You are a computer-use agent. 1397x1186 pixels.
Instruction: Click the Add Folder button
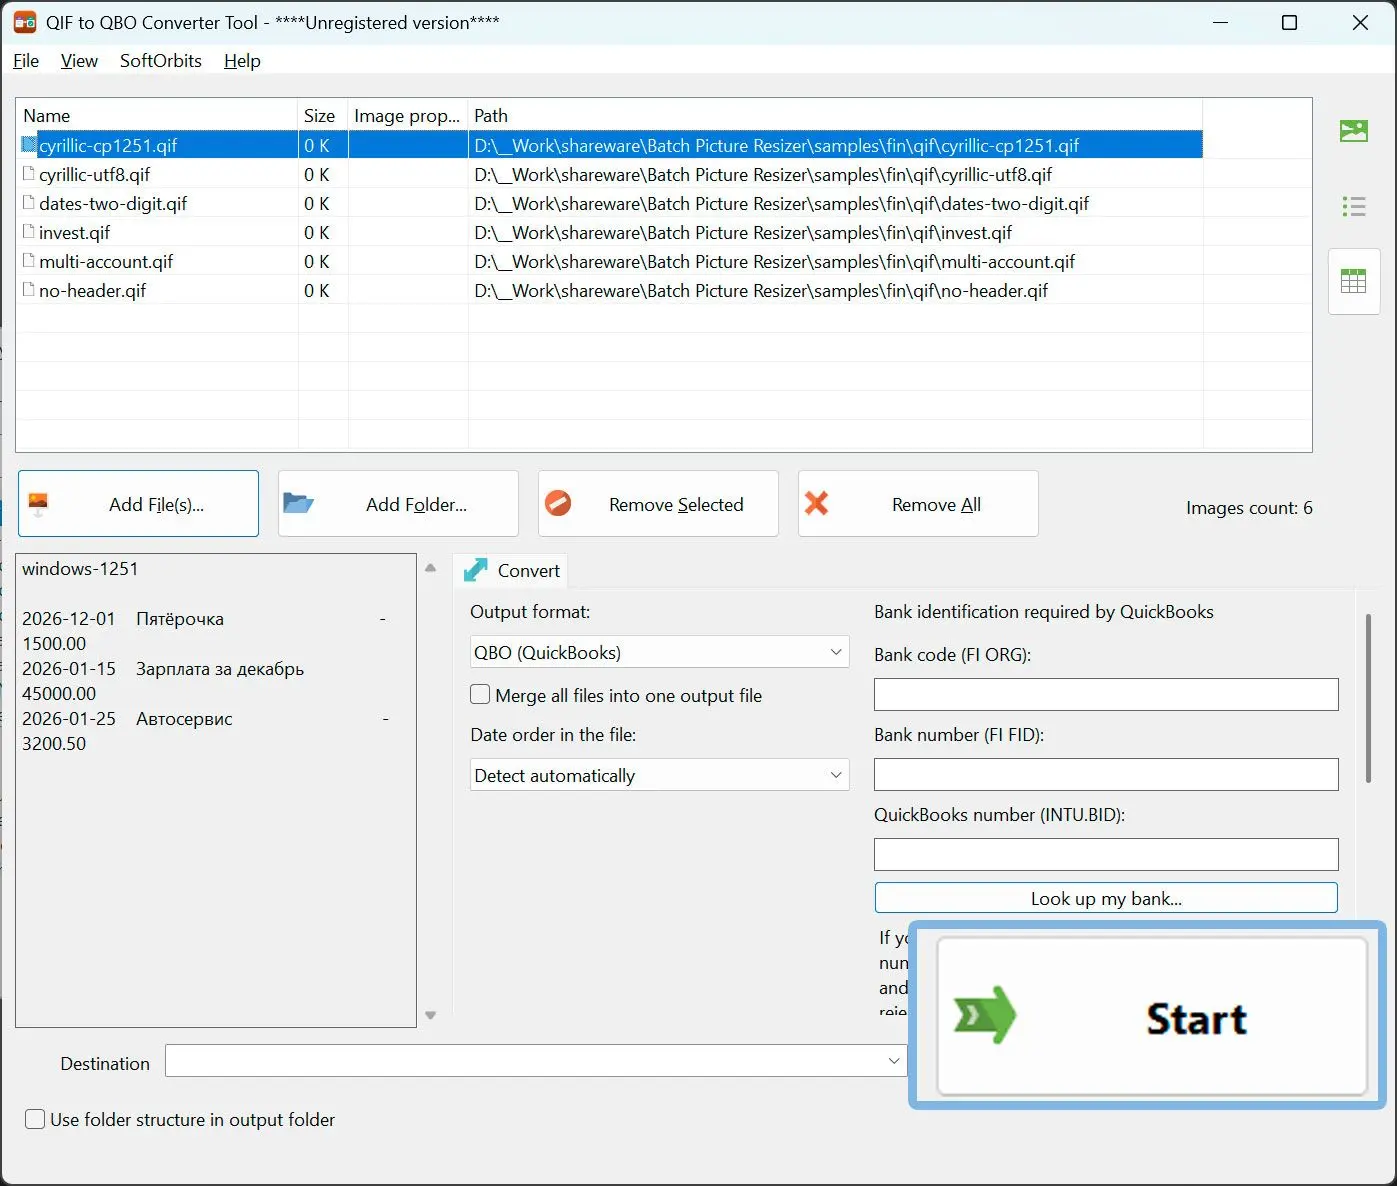coord(398,504)
